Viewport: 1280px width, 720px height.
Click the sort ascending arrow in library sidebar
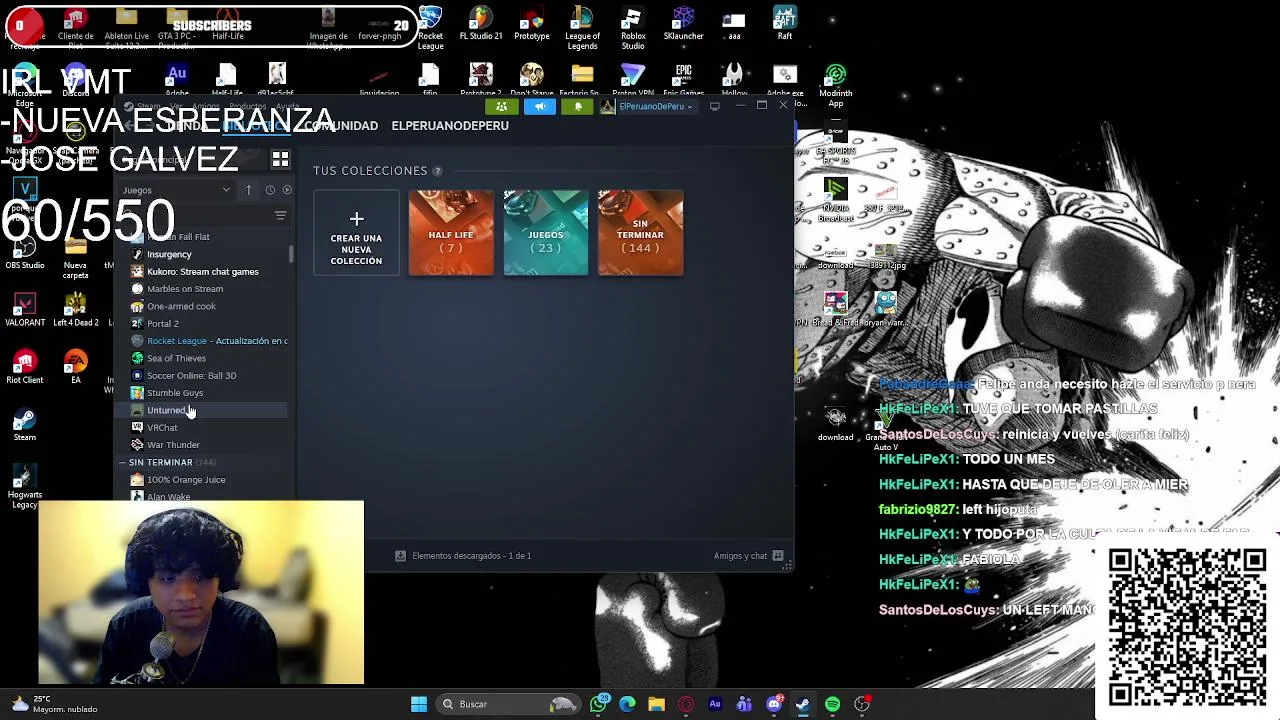[x=249, y=190]
